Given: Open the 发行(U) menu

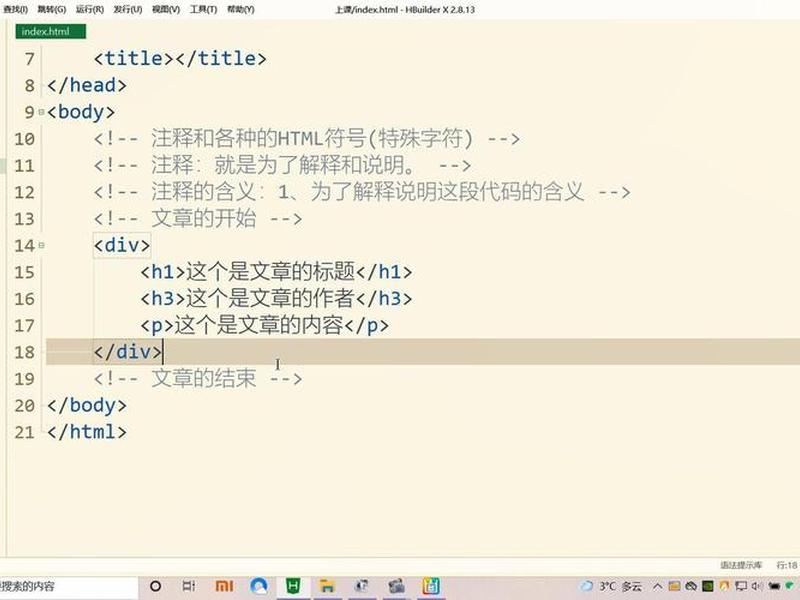Looking at the screenshot, I should point(128,10).
